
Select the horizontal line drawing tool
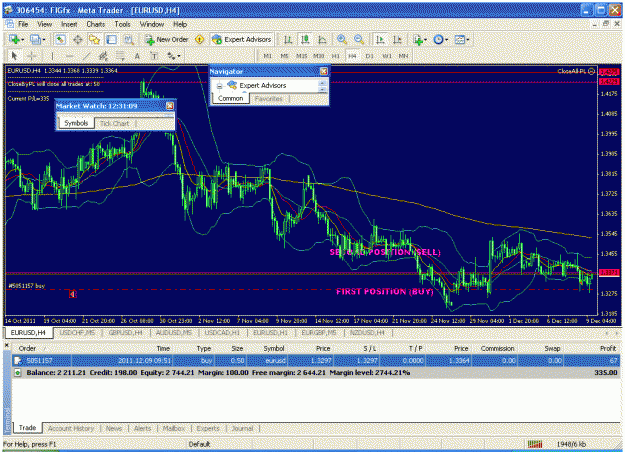(x=69, y=56)
